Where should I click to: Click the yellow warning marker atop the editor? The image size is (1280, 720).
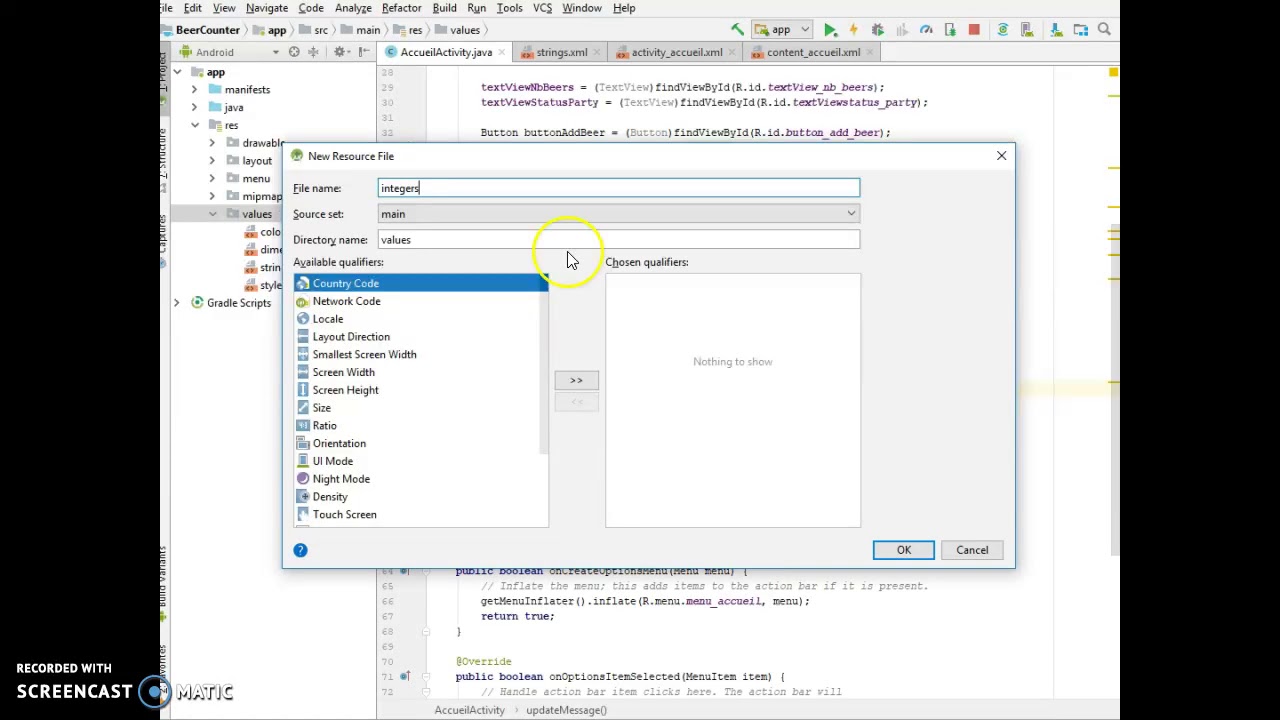pos(1113,72)
